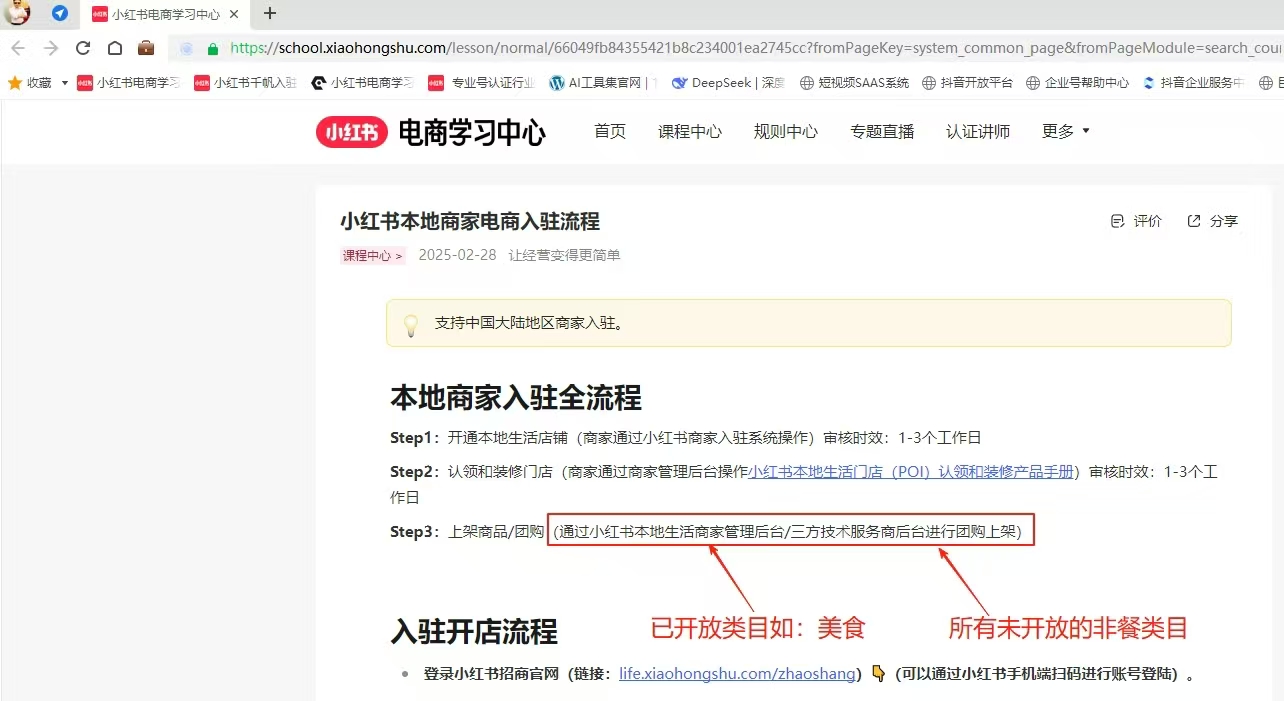Open the 课程中心 navigation item
1284x701 pixels.
click(x=690, y=131)
